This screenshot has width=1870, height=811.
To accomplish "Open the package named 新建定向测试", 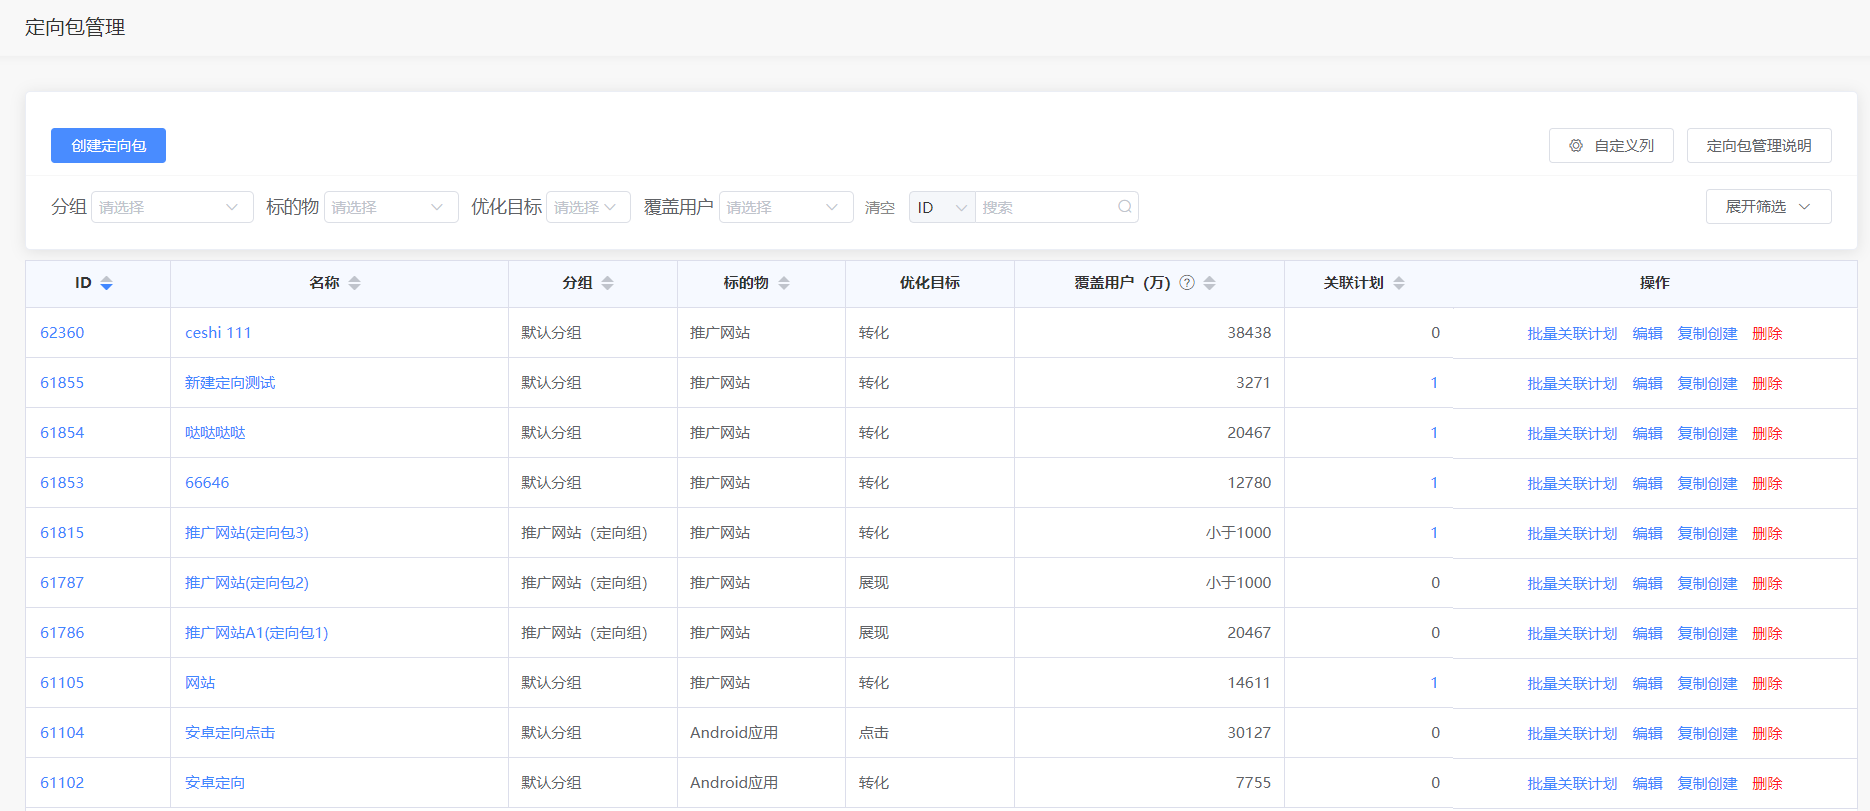I will [230, 383].
